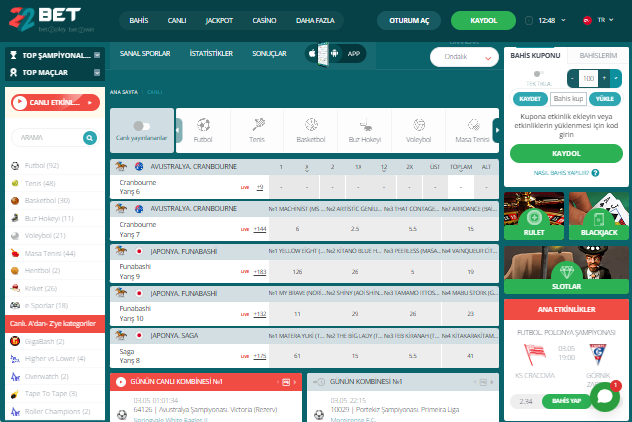Click the Buz Hokeyi icon in carousel

click(x=365, y=126)
